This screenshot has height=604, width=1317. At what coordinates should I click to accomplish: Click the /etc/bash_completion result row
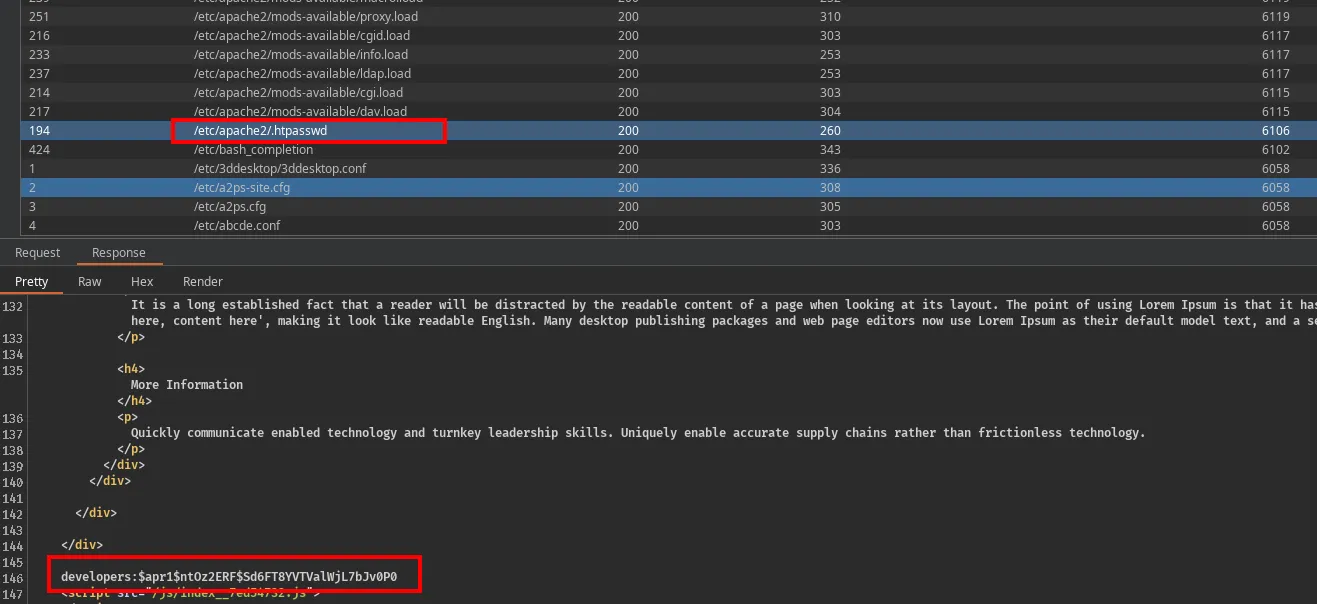(x=253, y=150)
